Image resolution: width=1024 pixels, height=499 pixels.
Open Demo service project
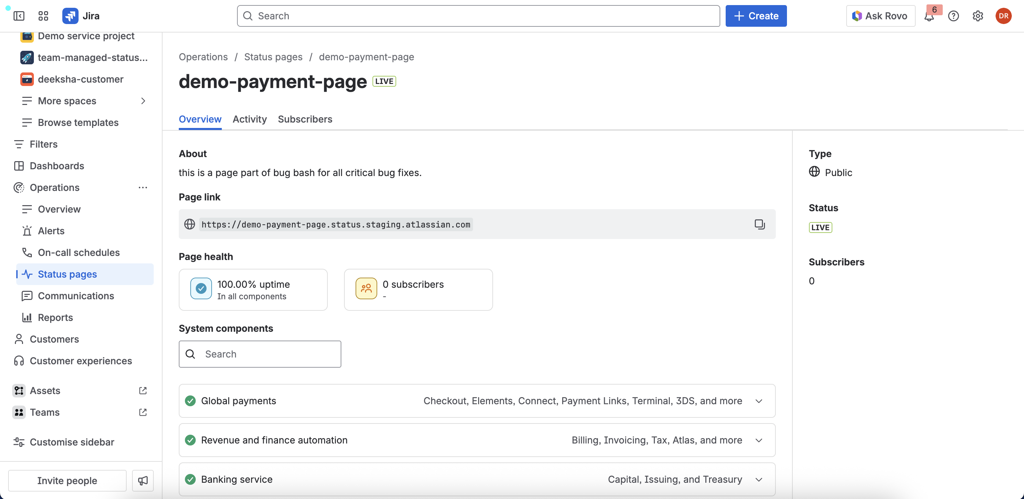(85, 38)
